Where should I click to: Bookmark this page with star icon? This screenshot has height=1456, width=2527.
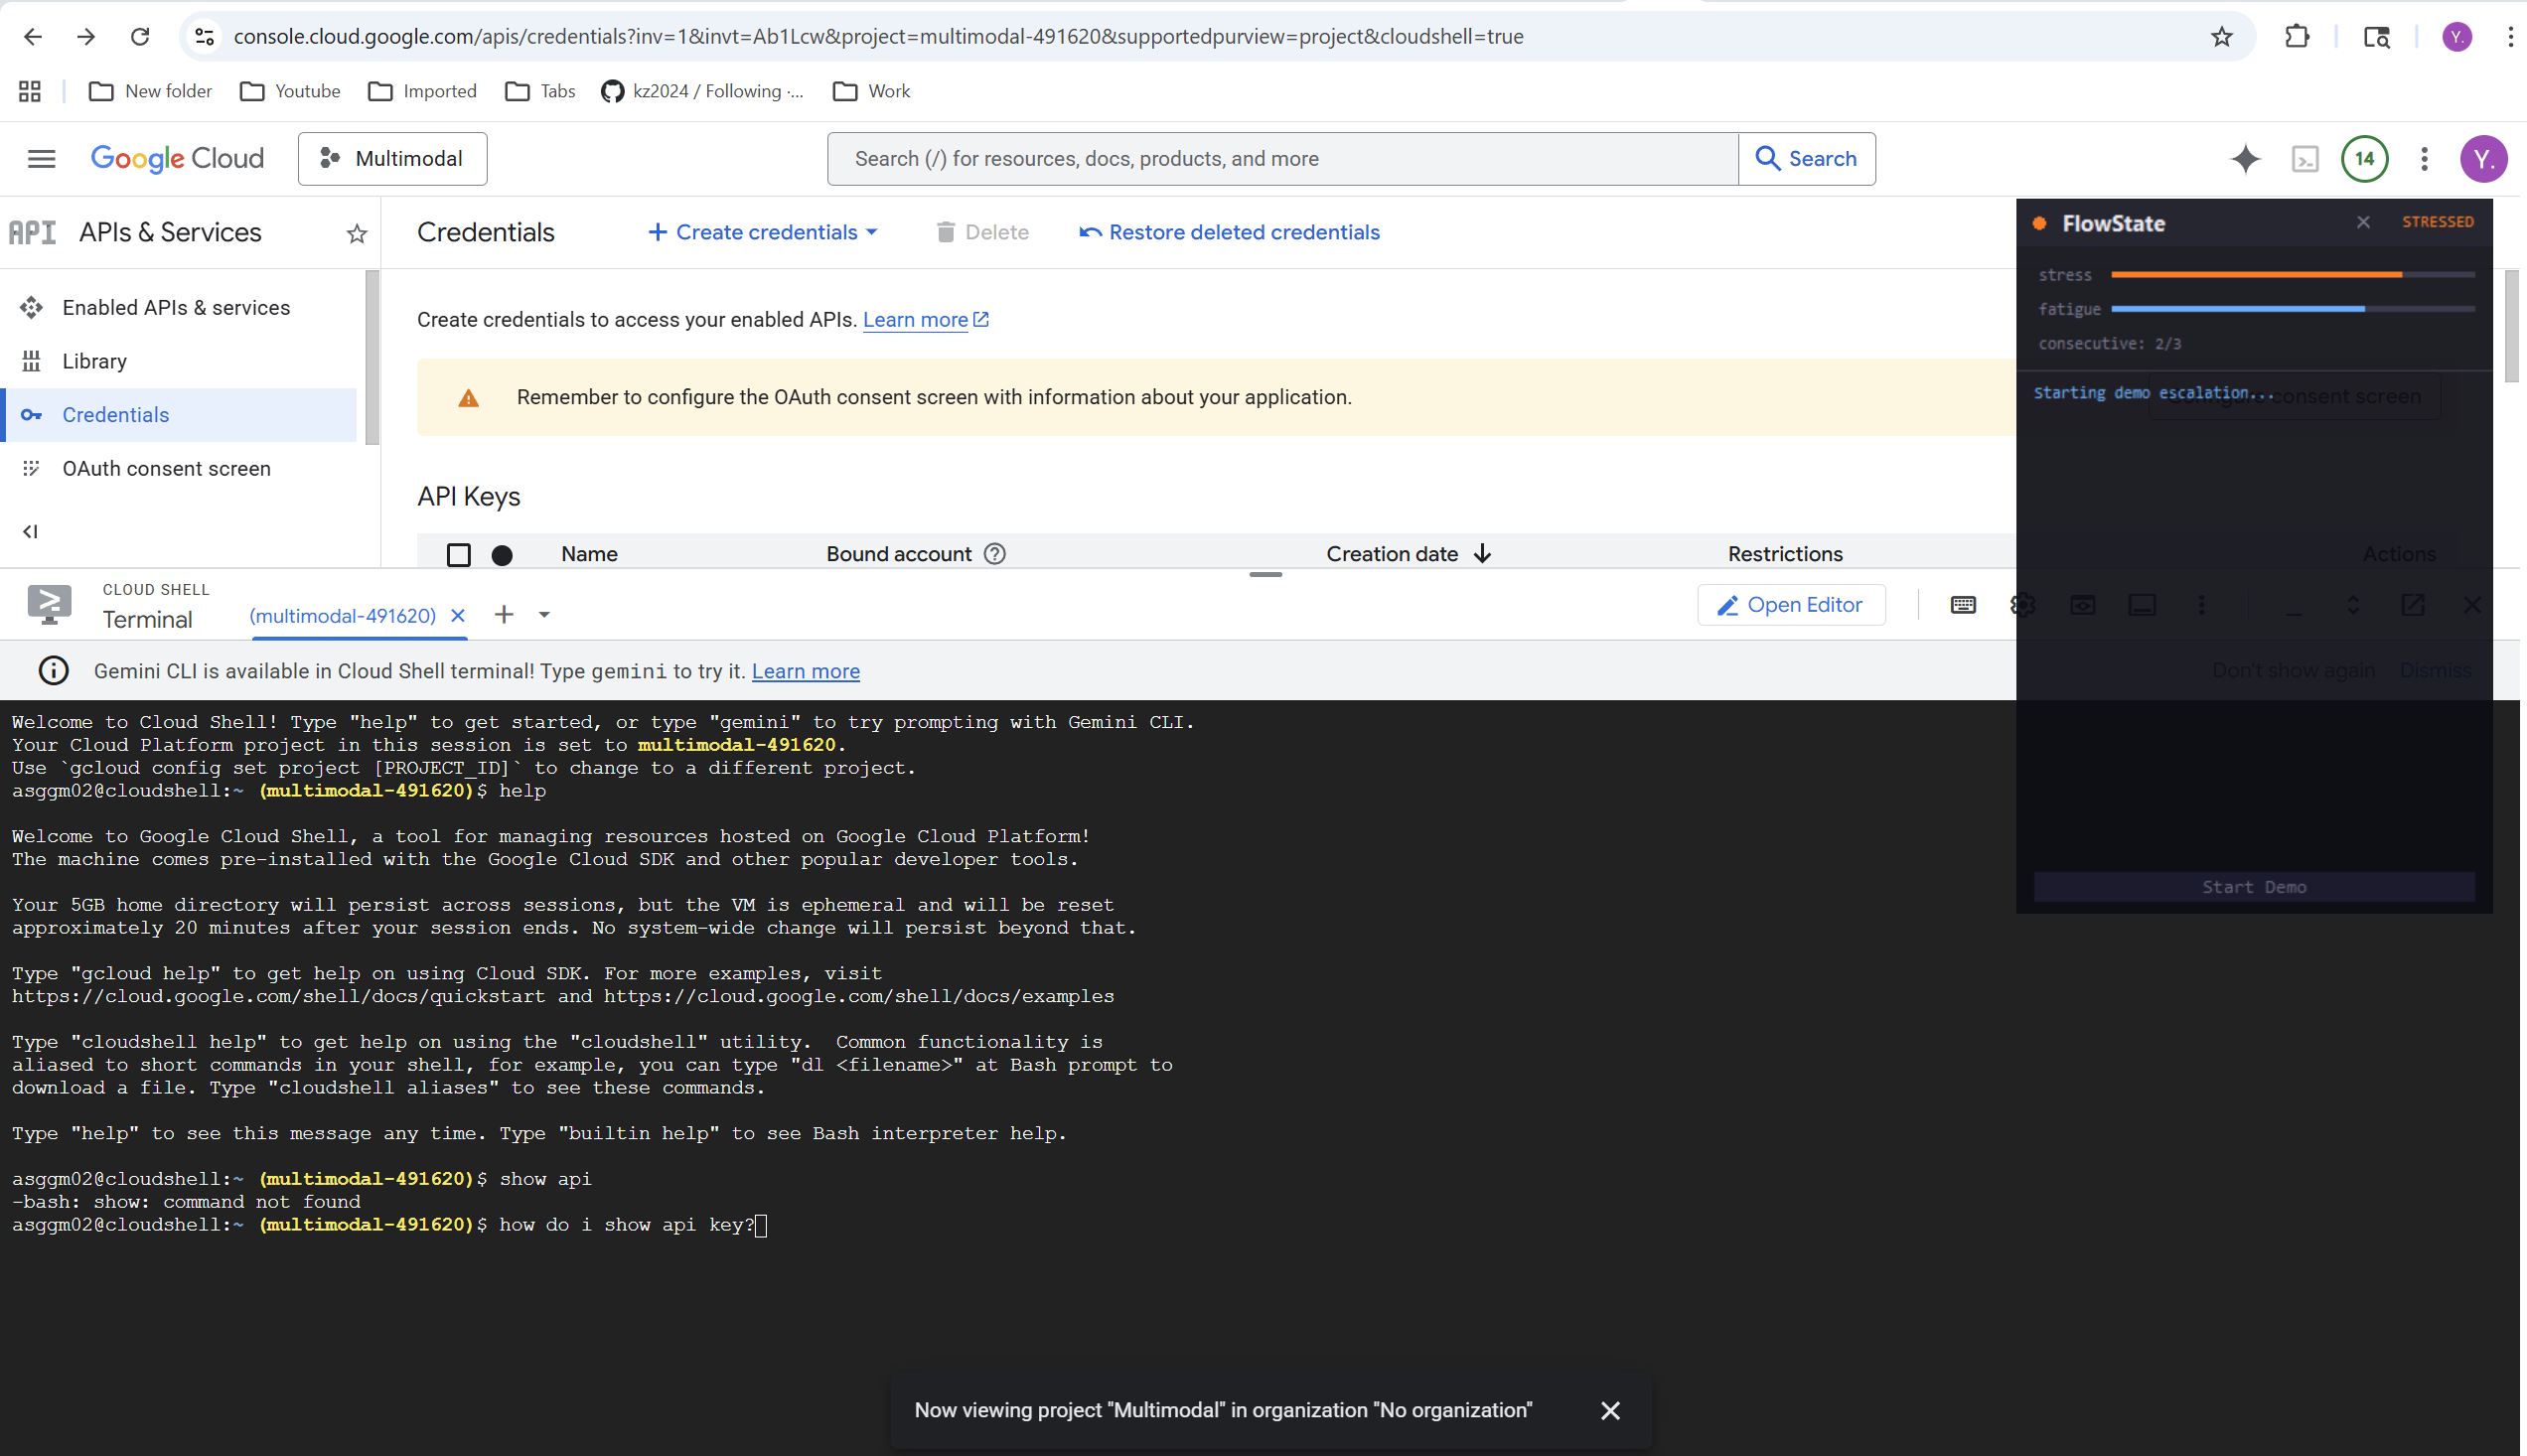click(2221, 37)
